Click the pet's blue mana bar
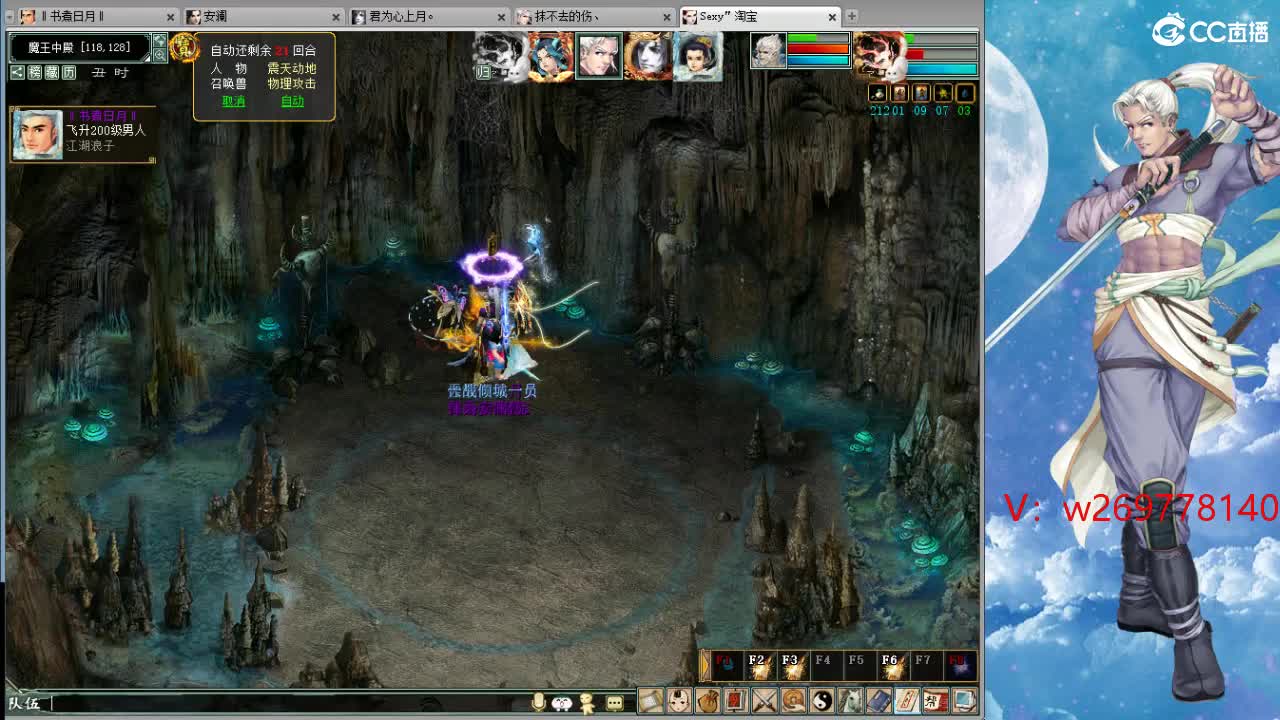The width and height of the screenshot is (1280, 720). click(818, 60)
